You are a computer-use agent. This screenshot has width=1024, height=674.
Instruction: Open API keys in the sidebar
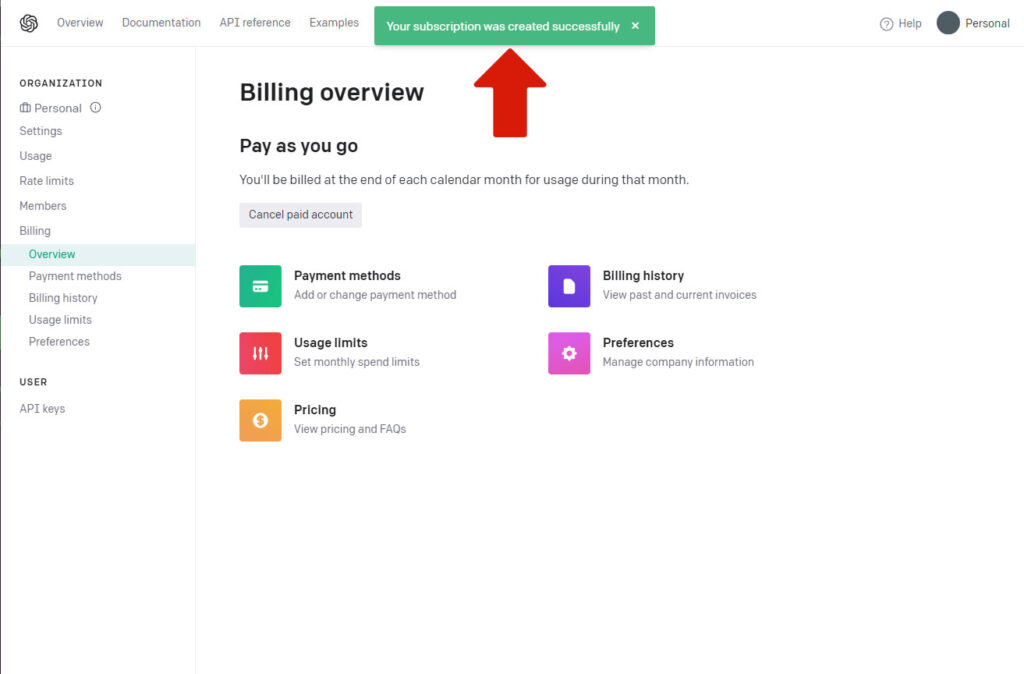click(x=42, y=409)
